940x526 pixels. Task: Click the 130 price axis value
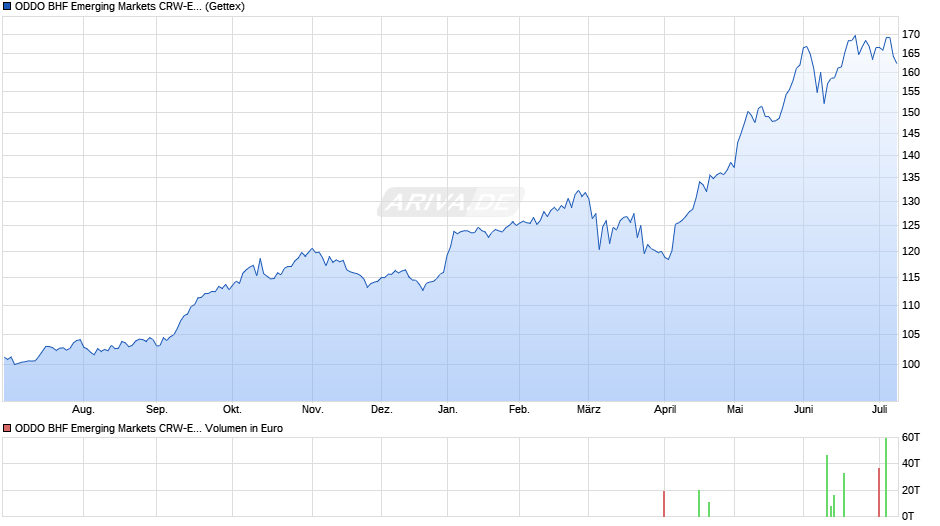pyautogui.click(x=911, y=202)
